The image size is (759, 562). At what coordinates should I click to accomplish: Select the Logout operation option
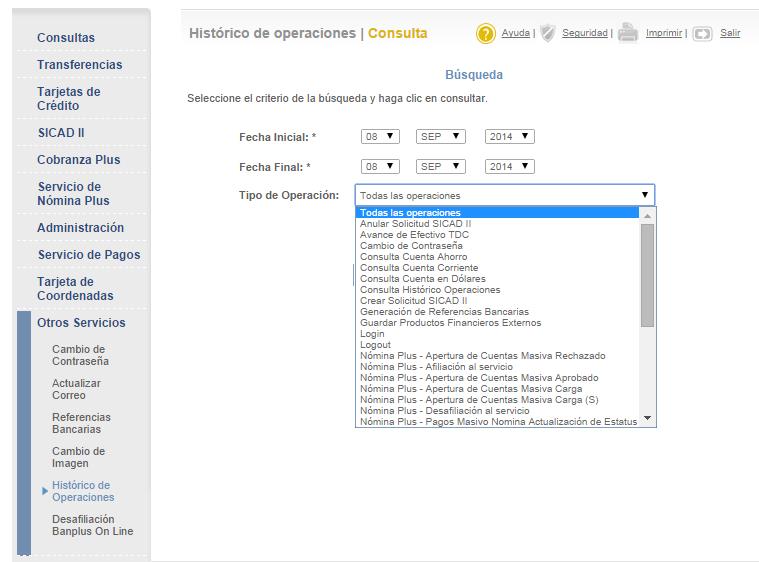tap(497, 345)
